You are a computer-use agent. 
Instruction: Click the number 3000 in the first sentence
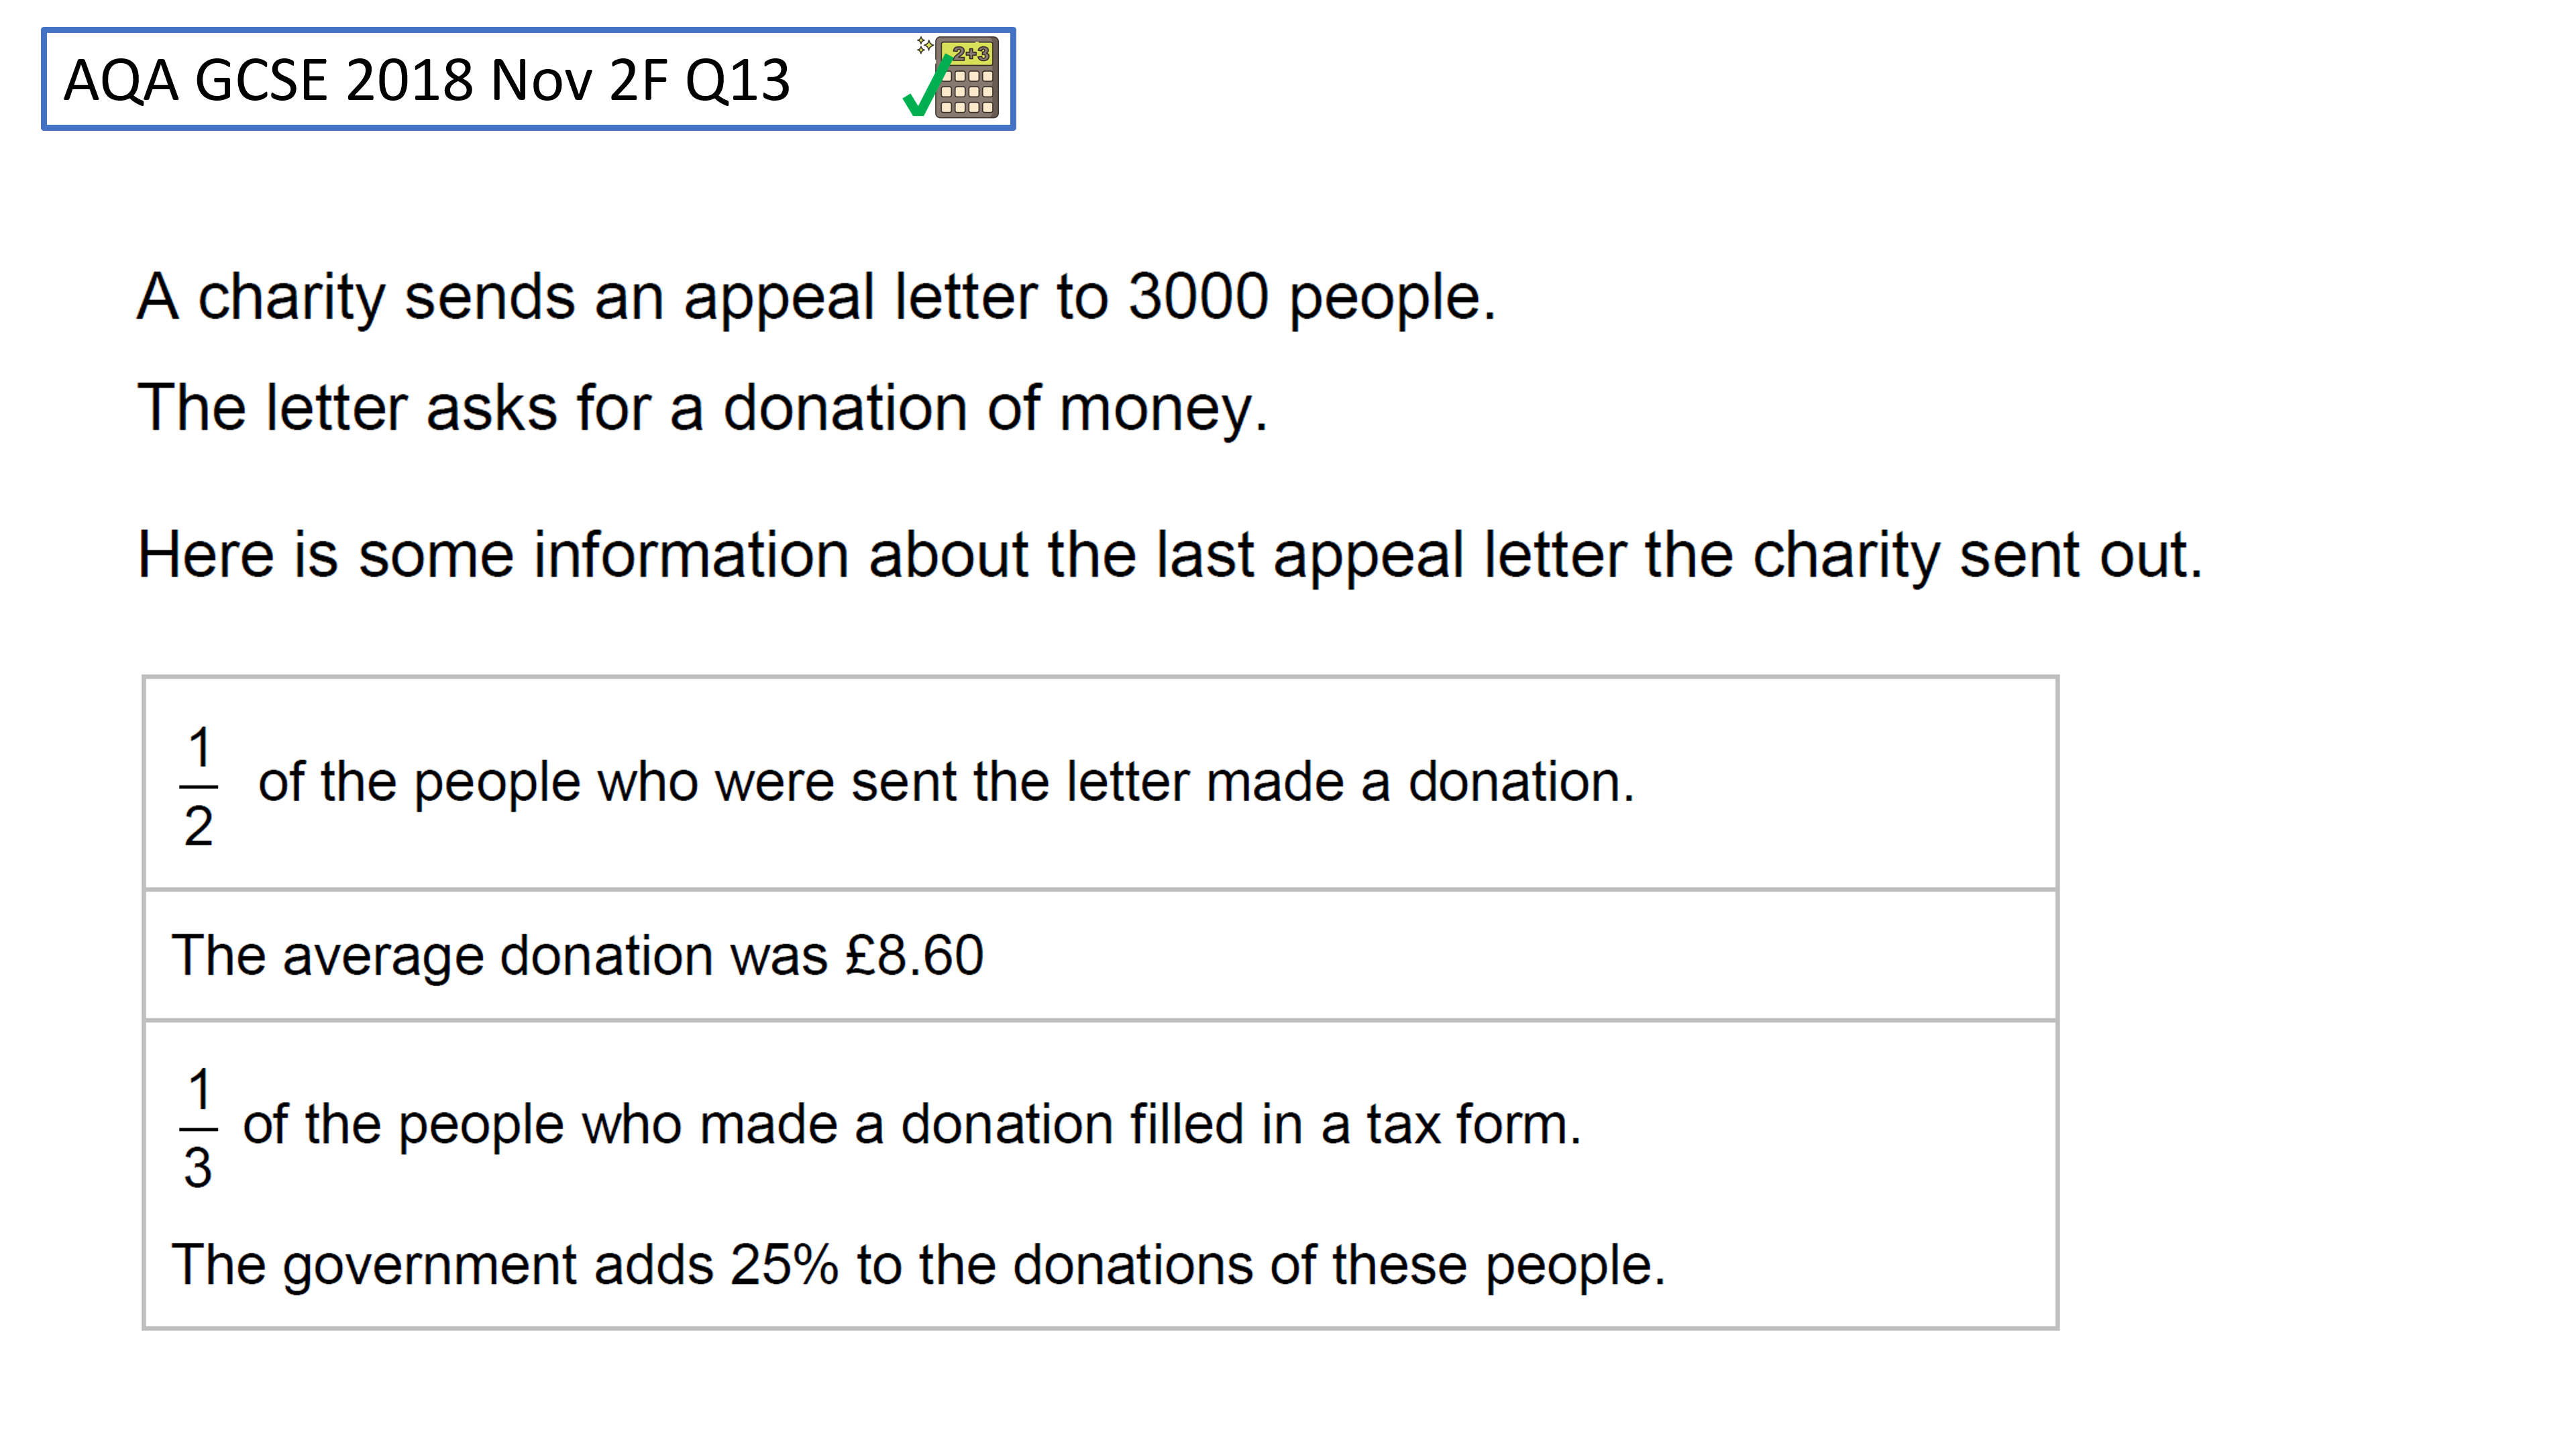pos(1198,297)
